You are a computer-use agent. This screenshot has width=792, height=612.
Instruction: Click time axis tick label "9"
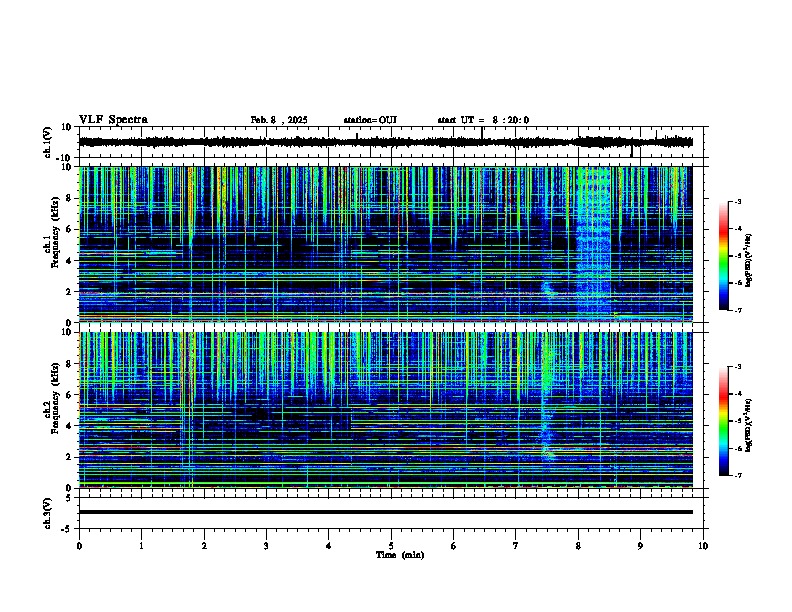point(640,546)
